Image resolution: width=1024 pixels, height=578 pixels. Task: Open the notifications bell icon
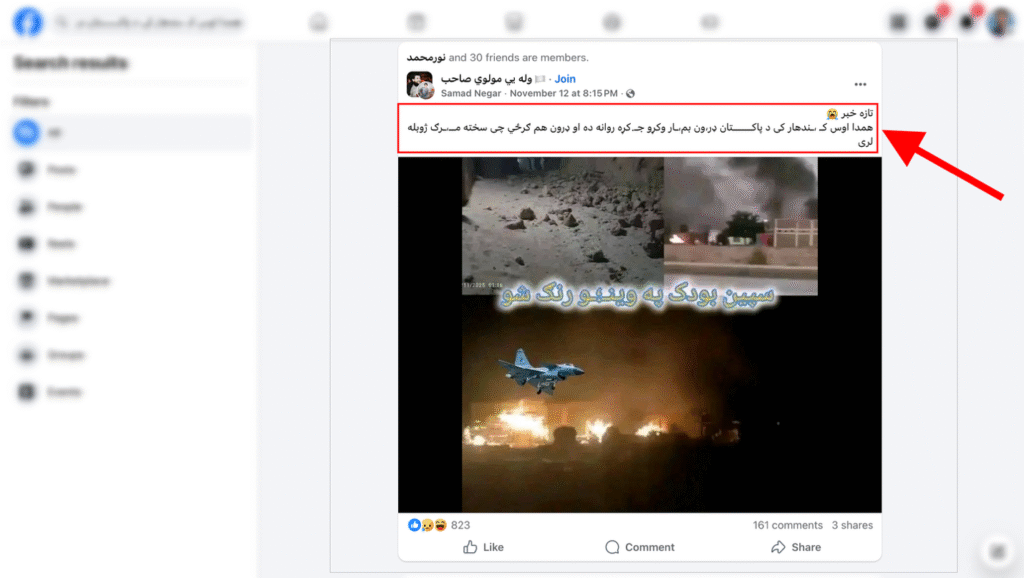[x=967, y=22]
